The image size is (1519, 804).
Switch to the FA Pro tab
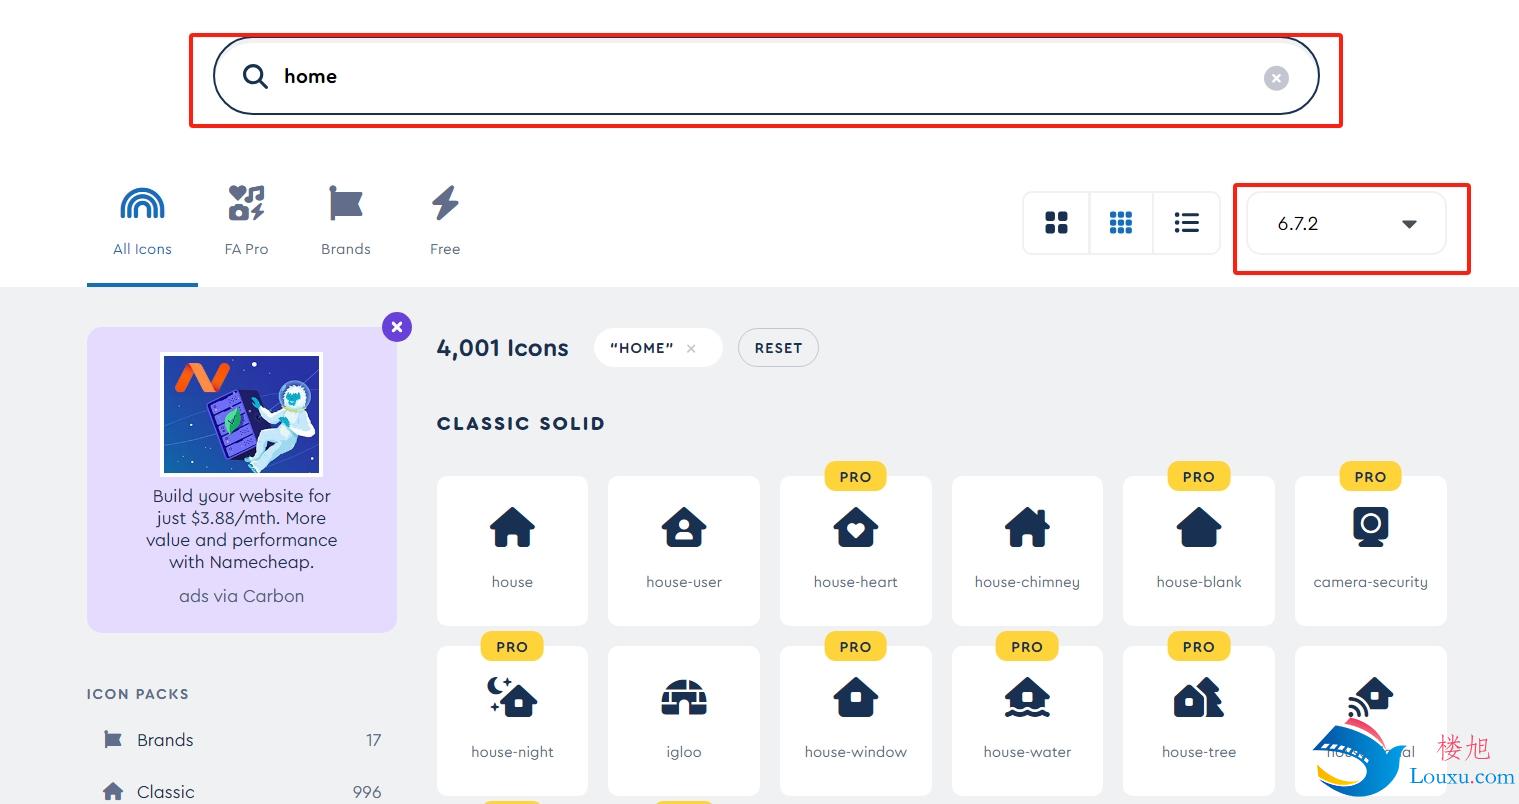[246, 222]
